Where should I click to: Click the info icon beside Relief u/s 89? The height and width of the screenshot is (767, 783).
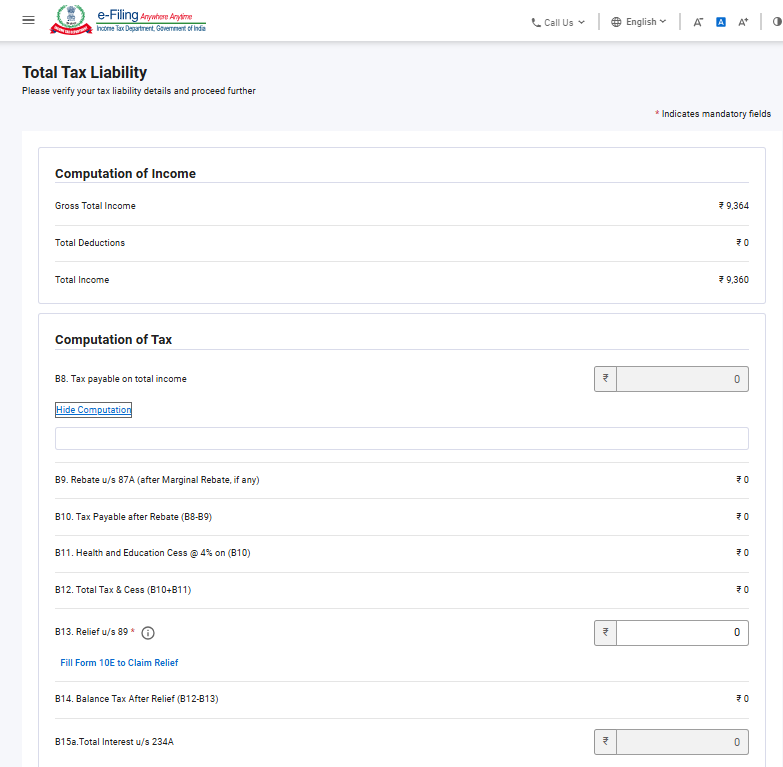pos(148,633)
